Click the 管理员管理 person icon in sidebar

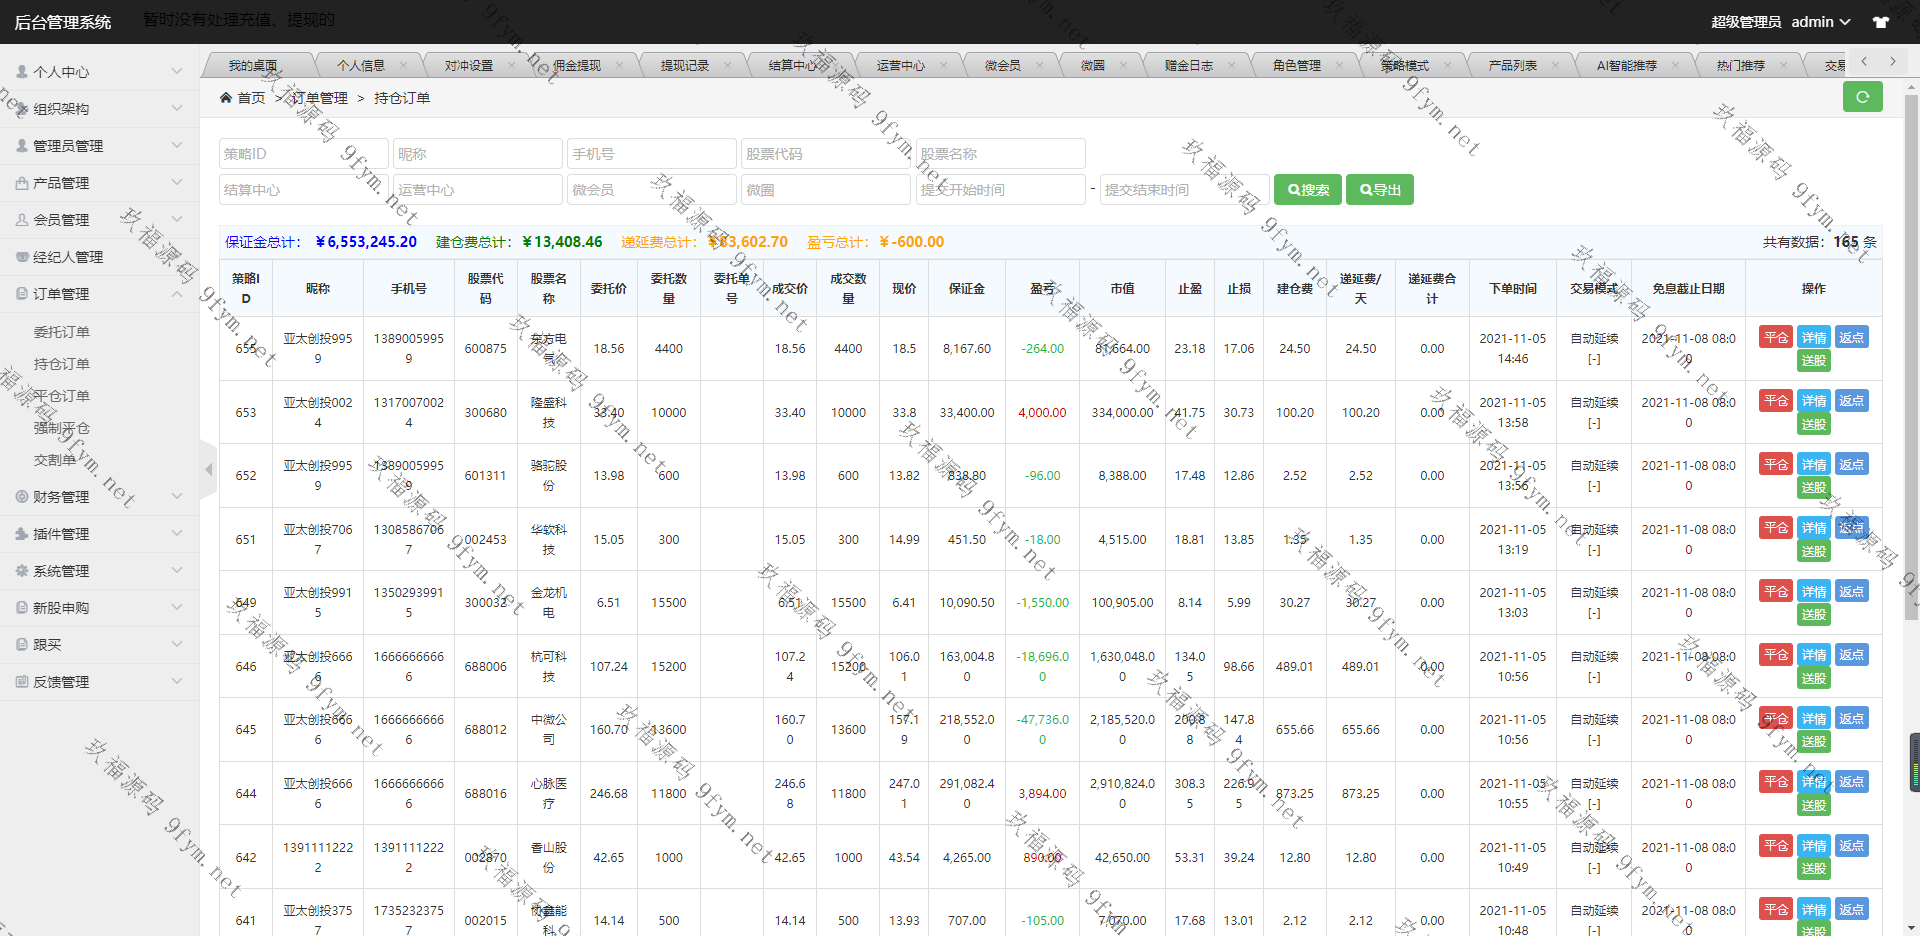(22, 146)
